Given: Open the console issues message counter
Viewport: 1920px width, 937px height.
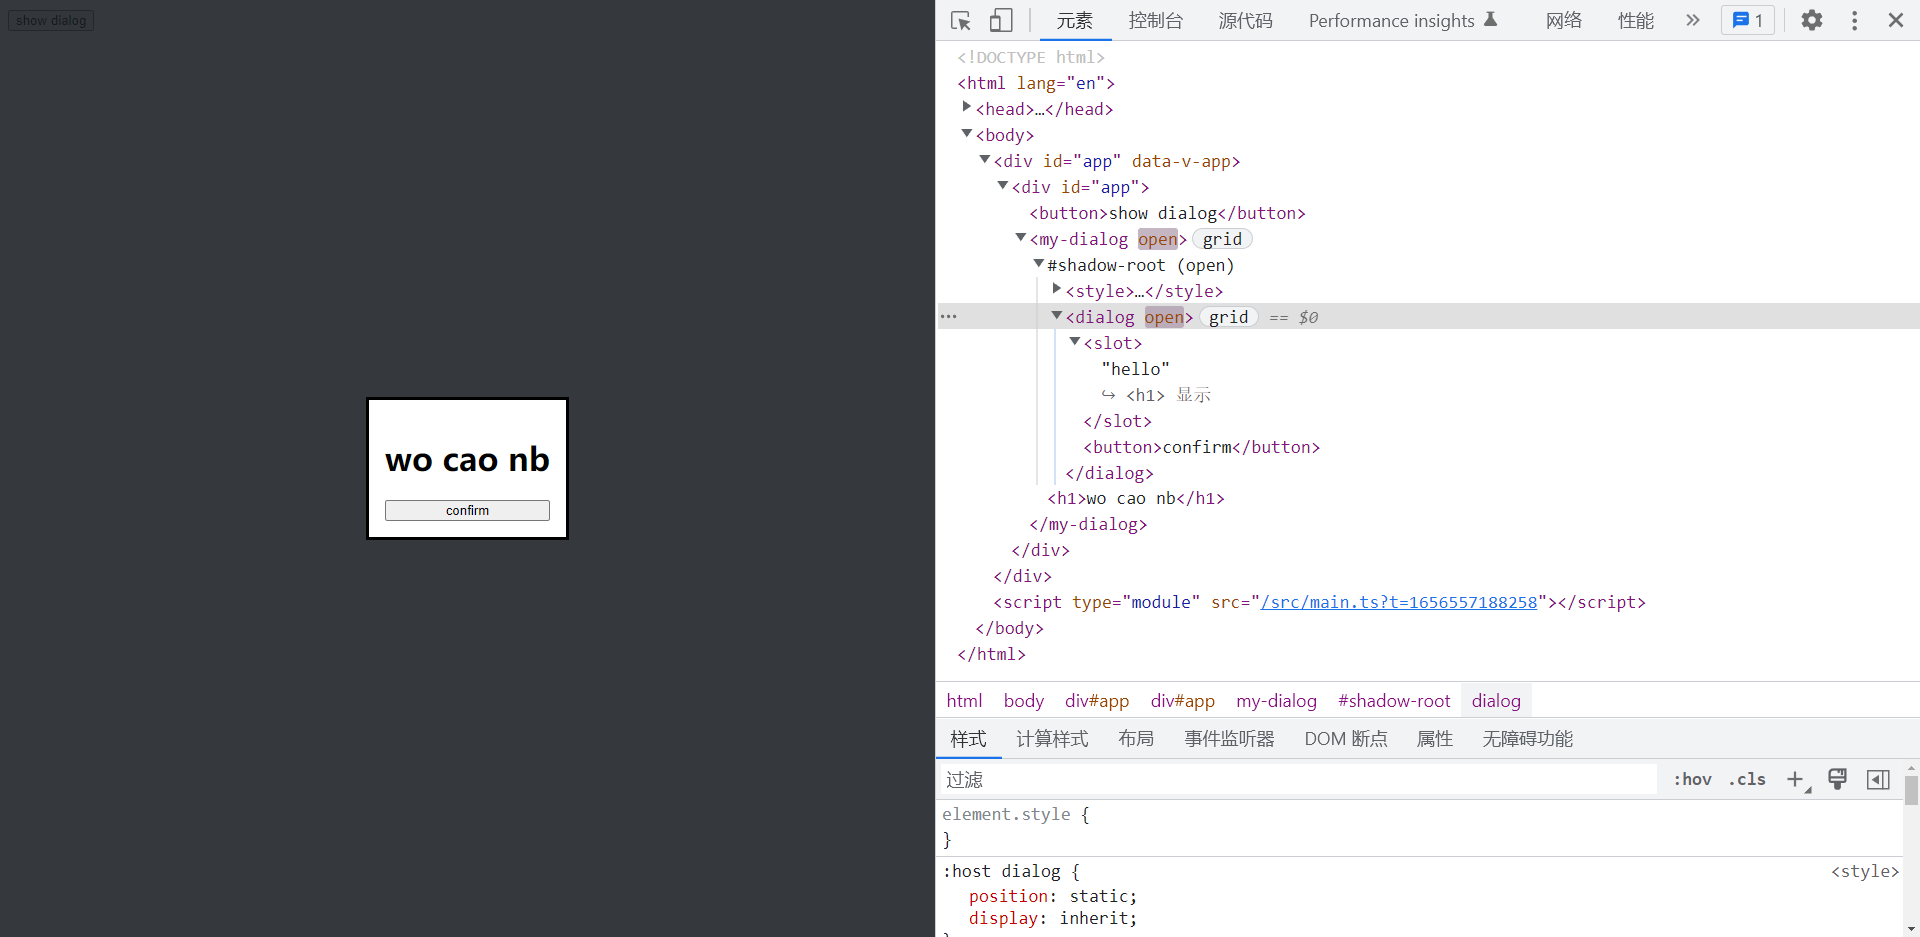Looking at the screenshot, I should pos(1747,21).
